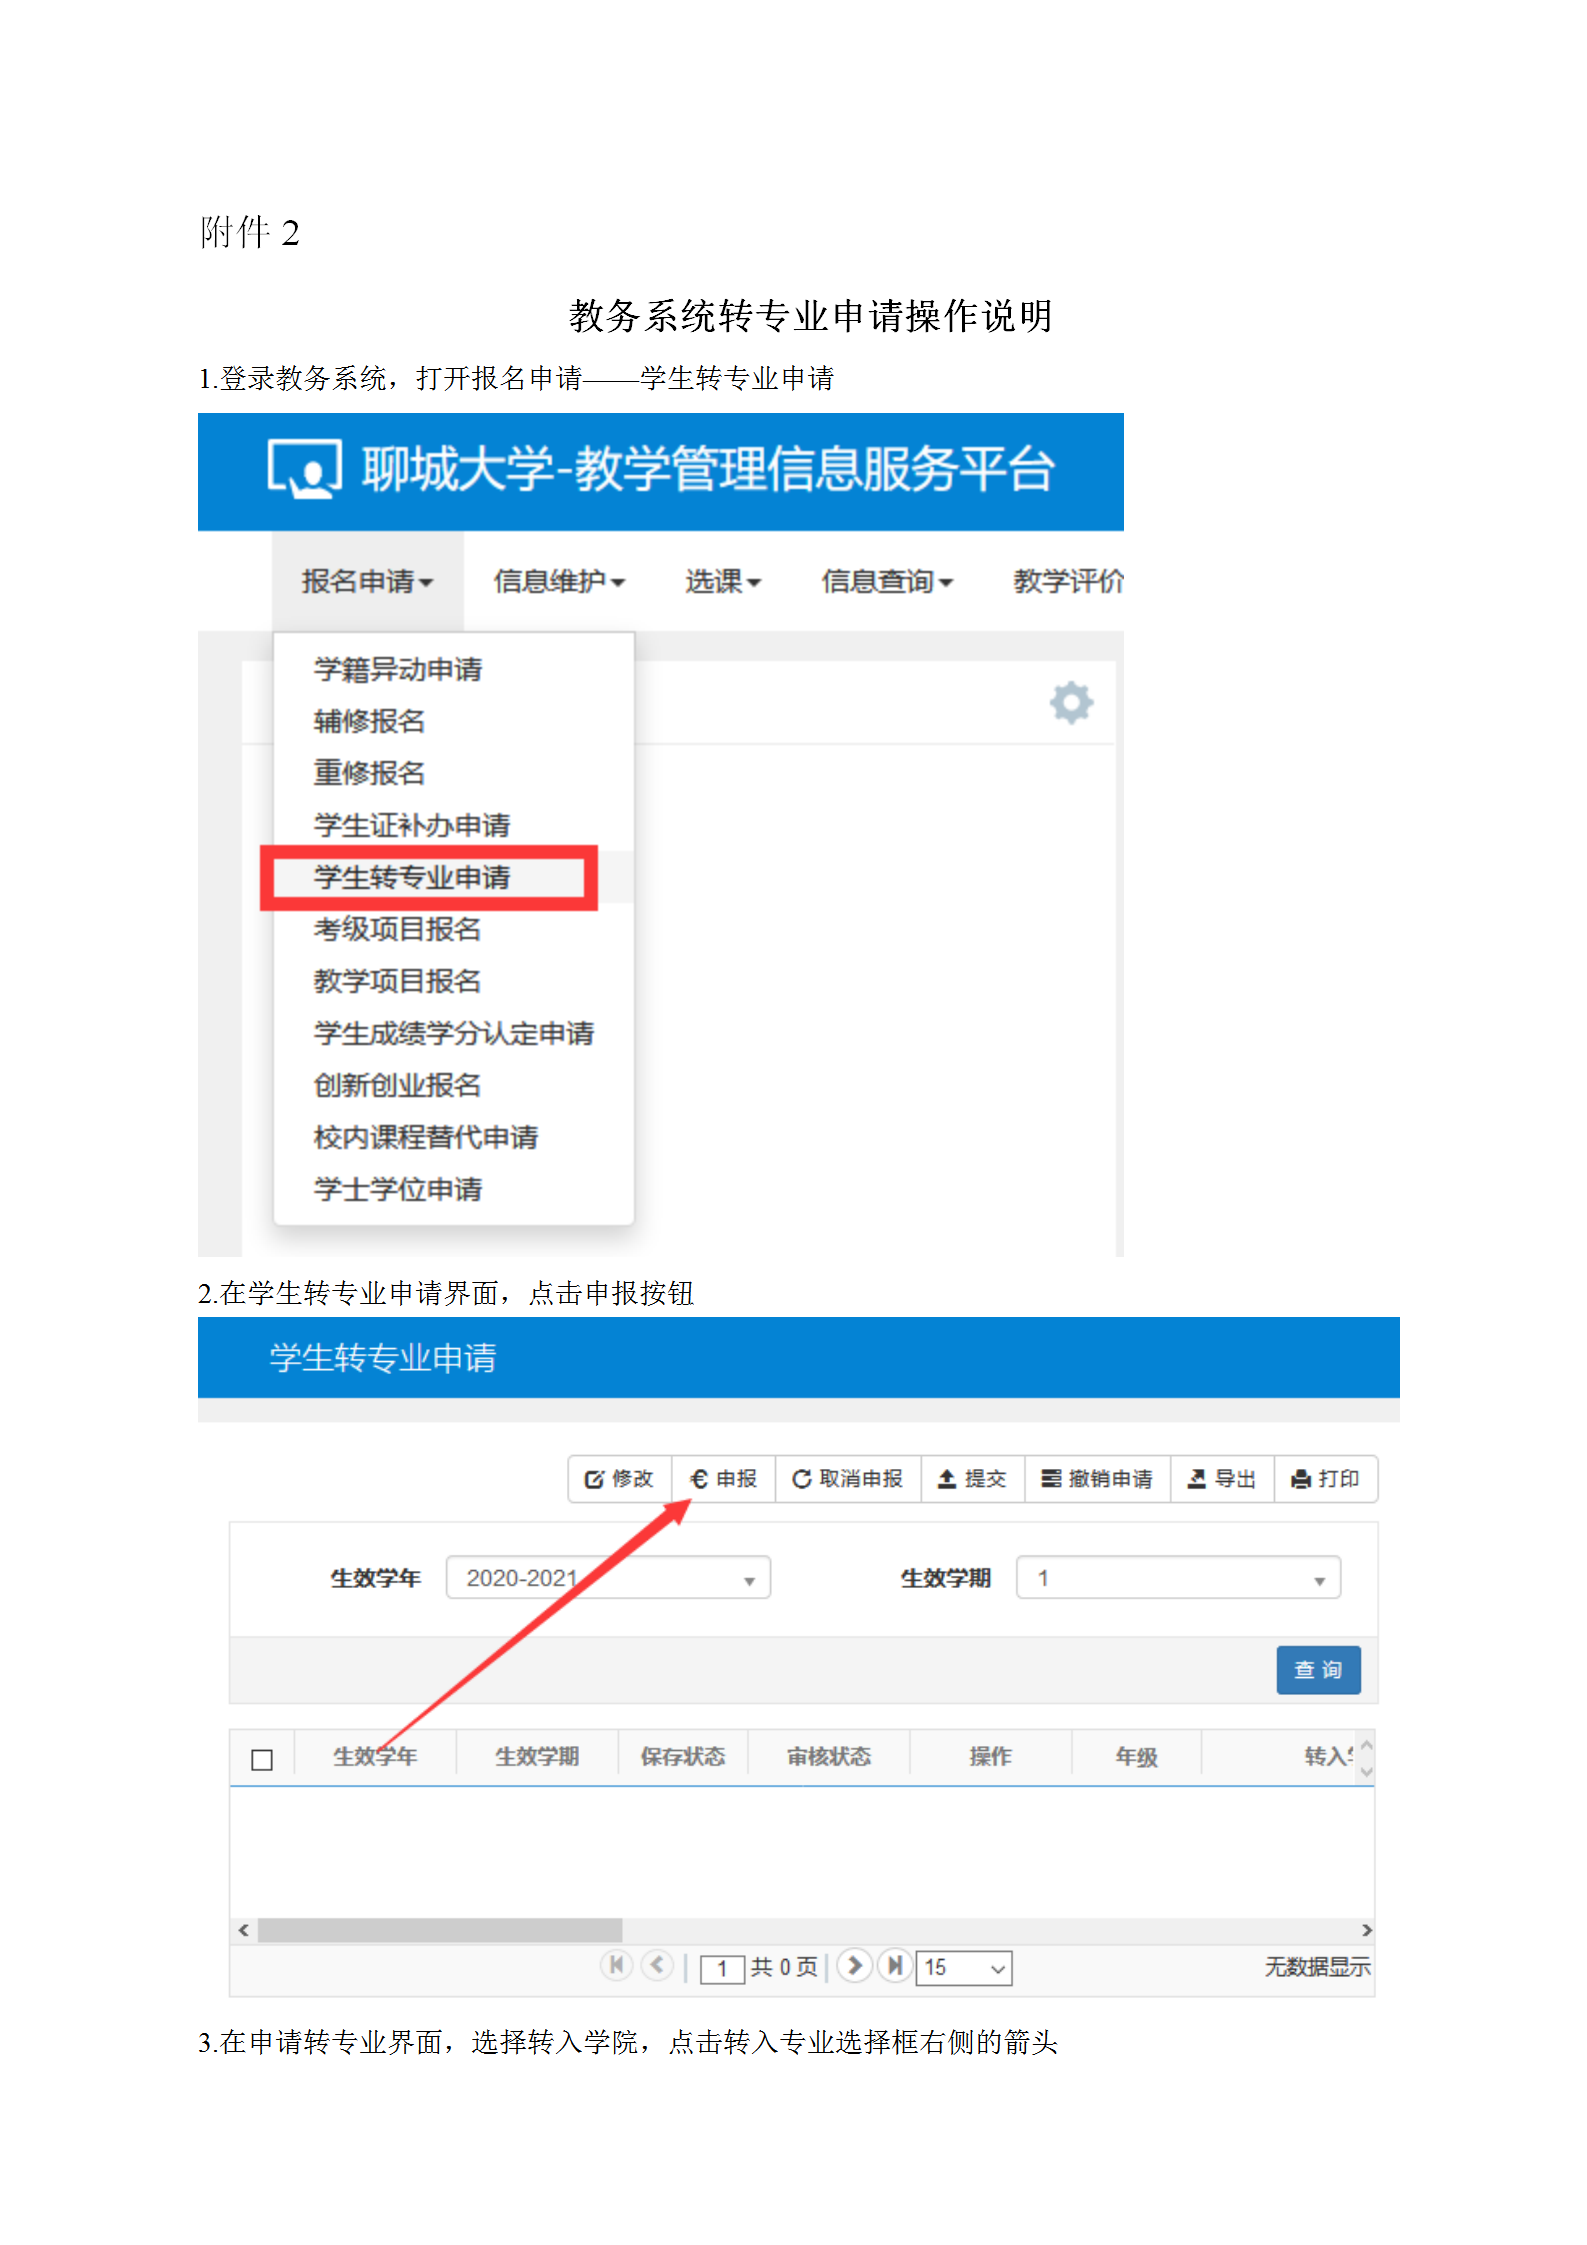Open the page size 15 dropdown

point(964,1967)
